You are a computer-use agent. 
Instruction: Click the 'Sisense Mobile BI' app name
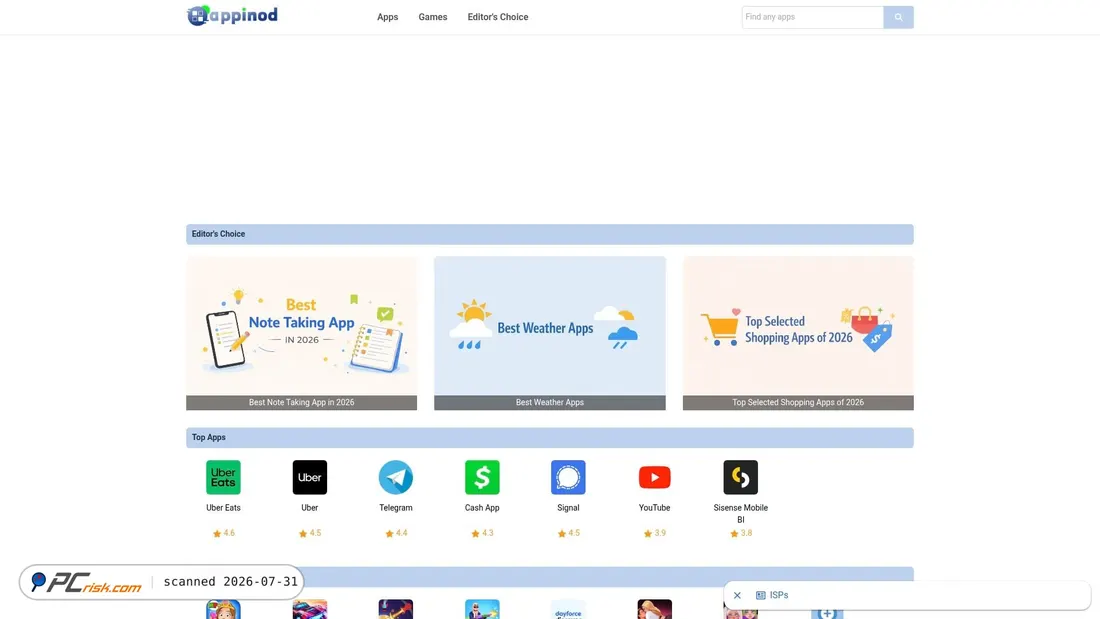pos(741,514)
